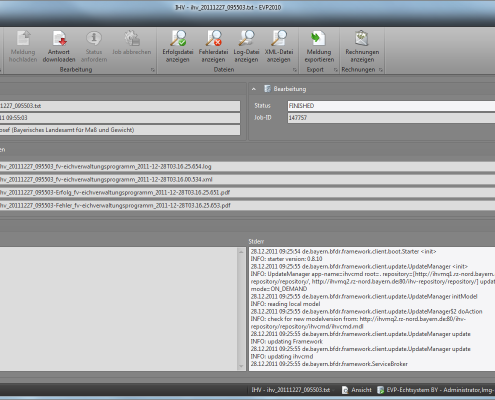Select the Fehler pdf file entry
495x400 pixels.
(247, 205)
